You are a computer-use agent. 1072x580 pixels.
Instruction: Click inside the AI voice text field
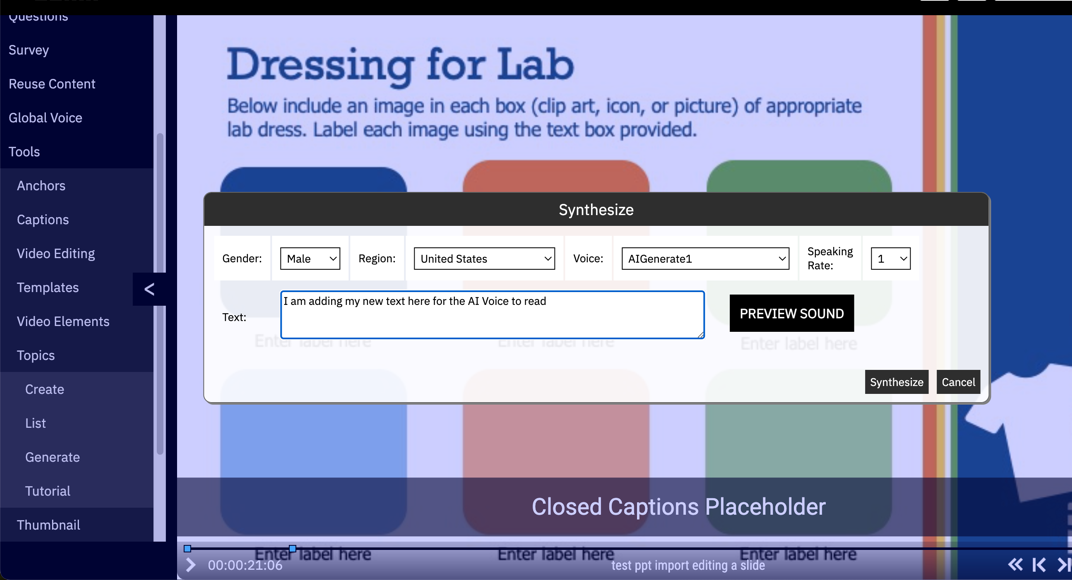pyautogui.click(x=492, y=314)
